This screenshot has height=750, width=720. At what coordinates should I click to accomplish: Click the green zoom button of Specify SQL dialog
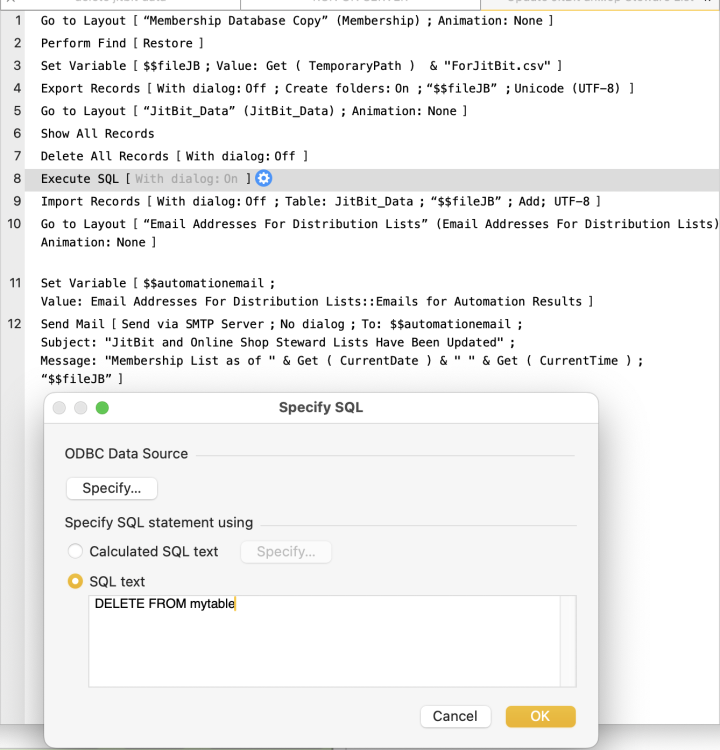click(x=102, y=408)
